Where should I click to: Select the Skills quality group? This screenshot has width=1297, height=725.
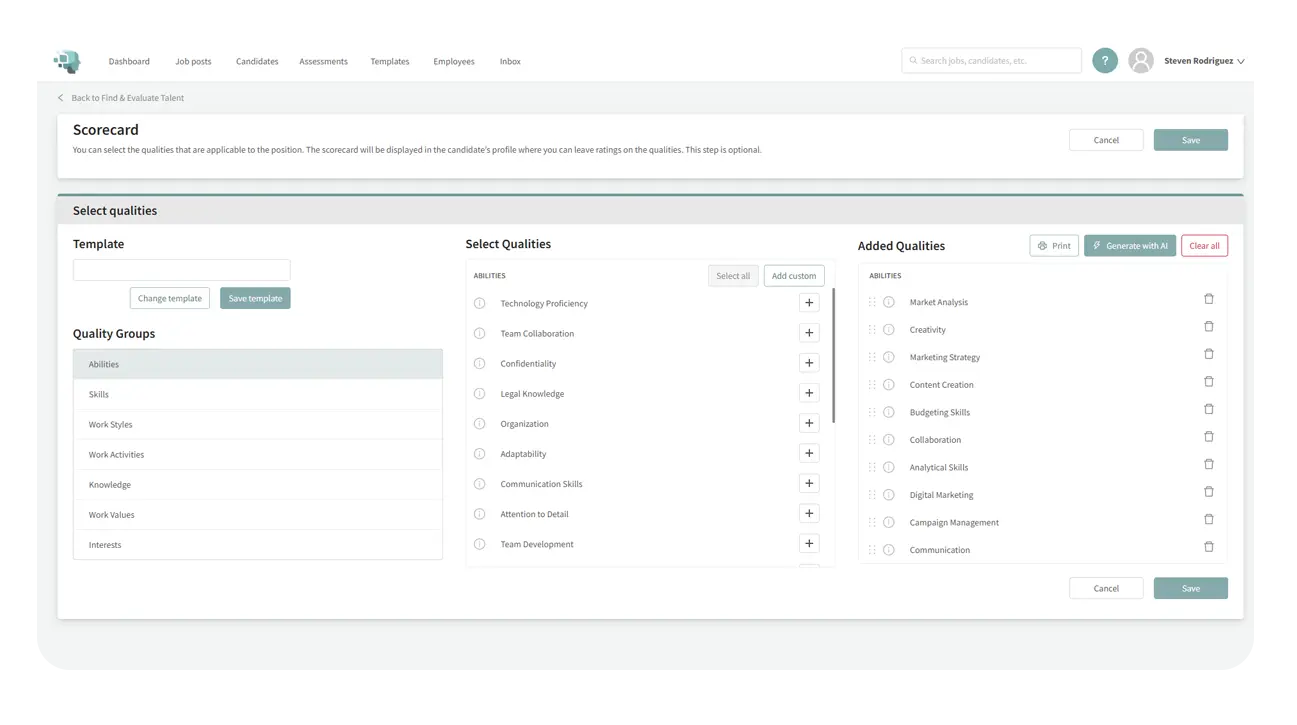(257, 395)
